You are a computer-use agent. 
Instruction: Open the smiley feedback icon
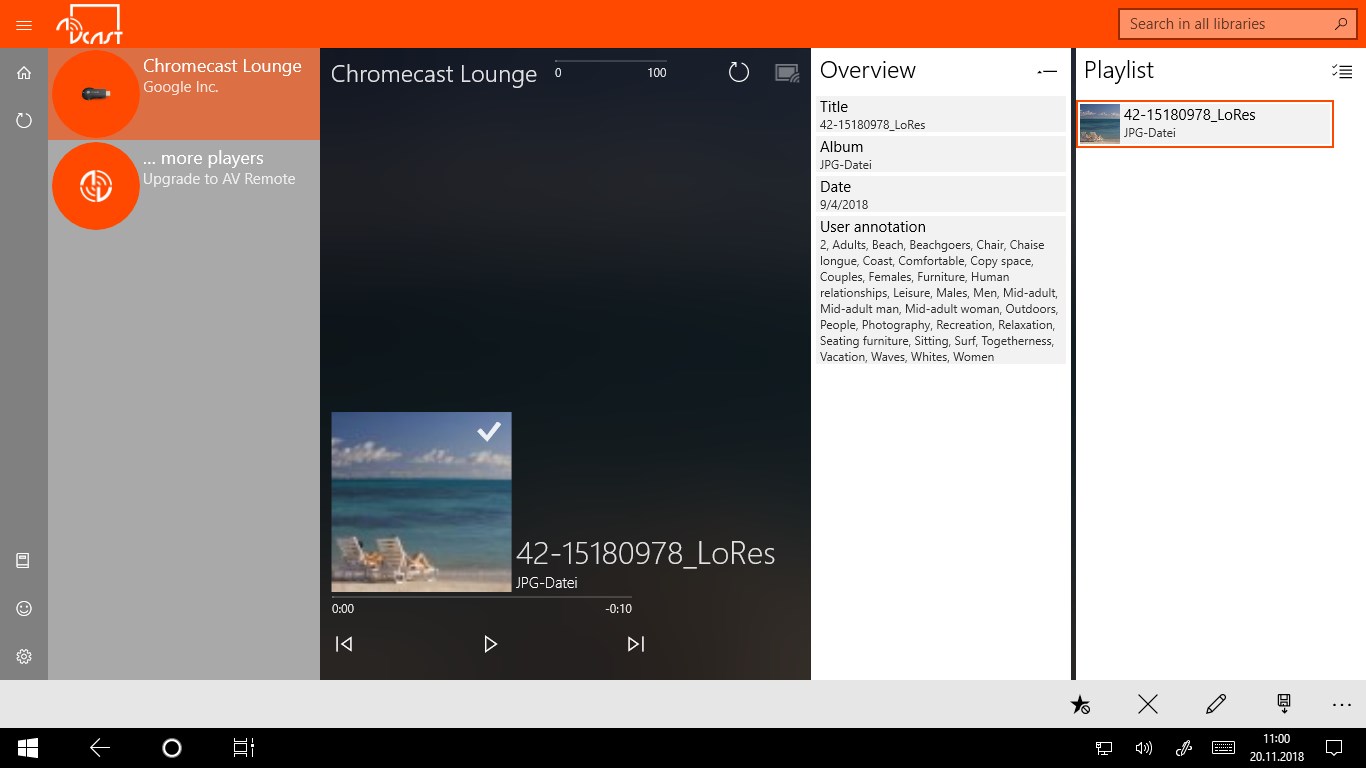pos(24,608)
